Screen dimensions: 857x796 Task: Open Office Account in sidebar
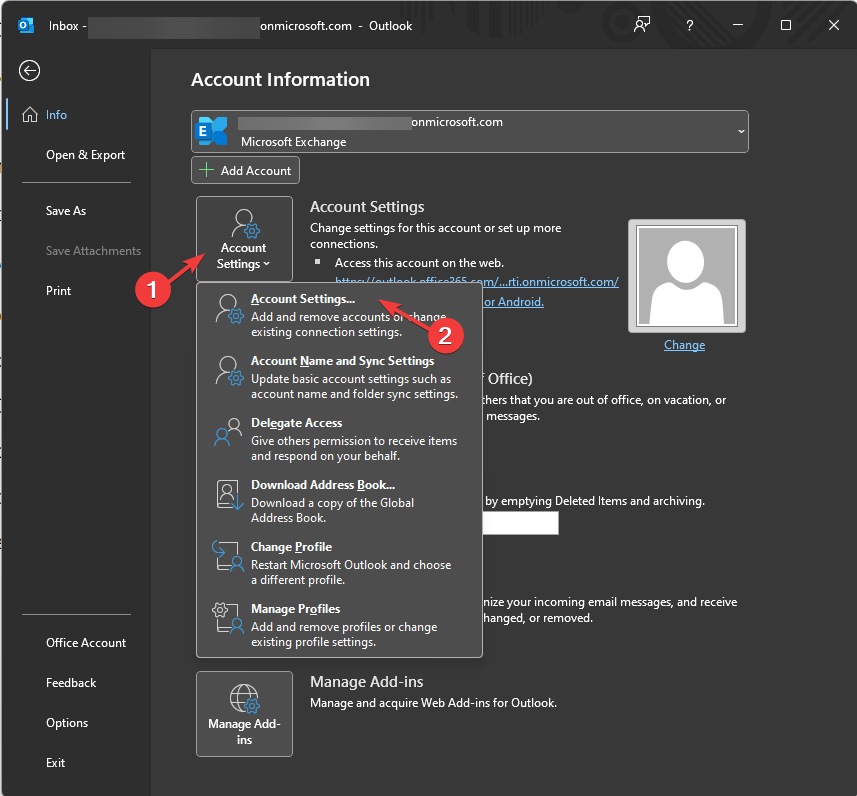pyautogui.click(x=86, y=643)
